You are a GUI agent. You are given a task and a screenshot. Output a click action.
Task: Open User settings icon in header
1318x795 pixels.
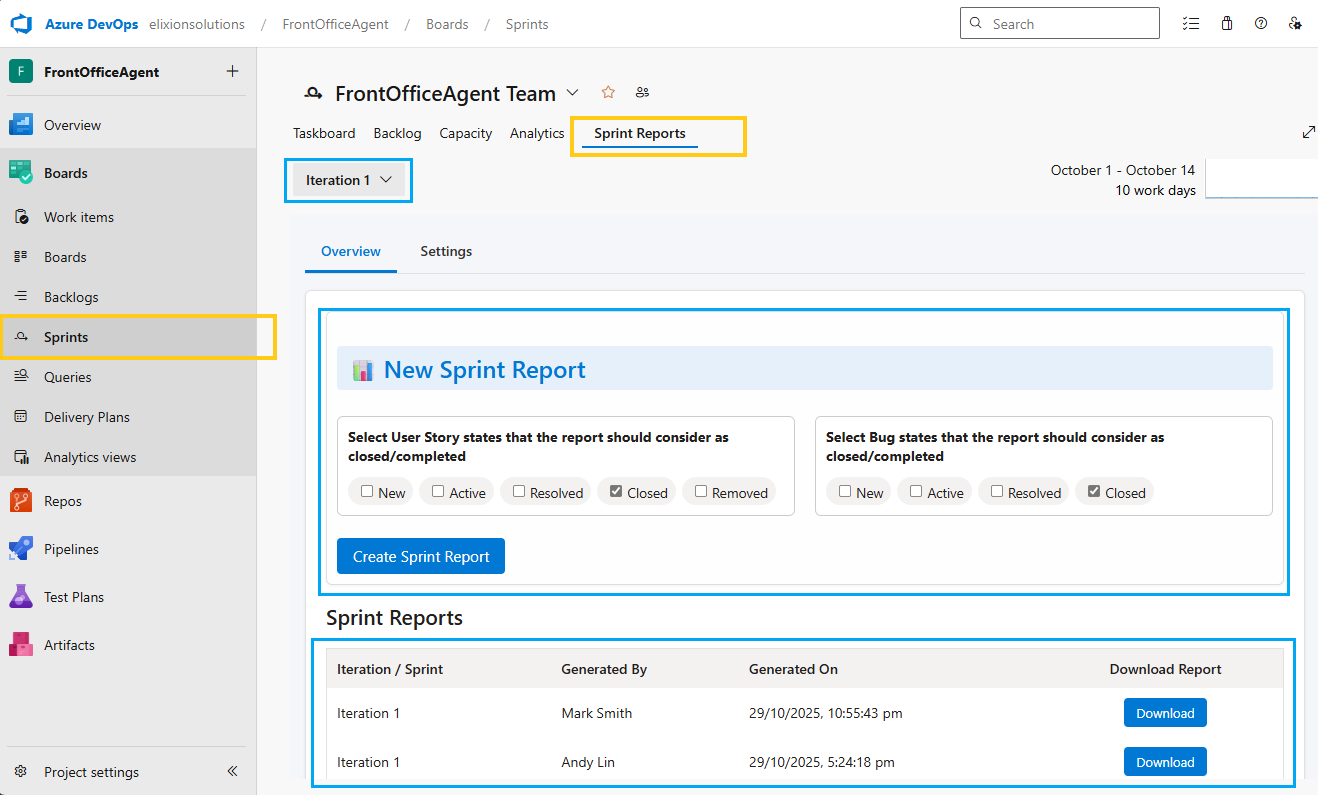pos(1295,24)
